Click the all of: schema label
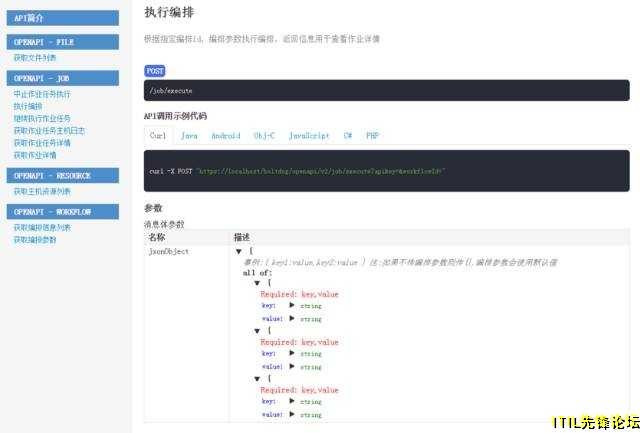The image size is (640, 433). 257,273
